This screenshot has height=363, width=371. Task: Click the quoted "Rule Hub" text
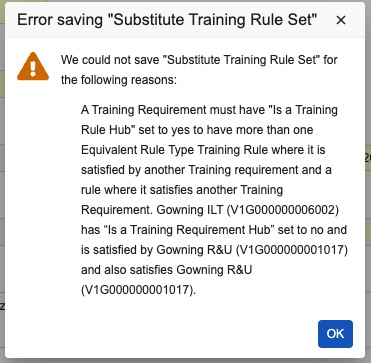click(108, 130)
